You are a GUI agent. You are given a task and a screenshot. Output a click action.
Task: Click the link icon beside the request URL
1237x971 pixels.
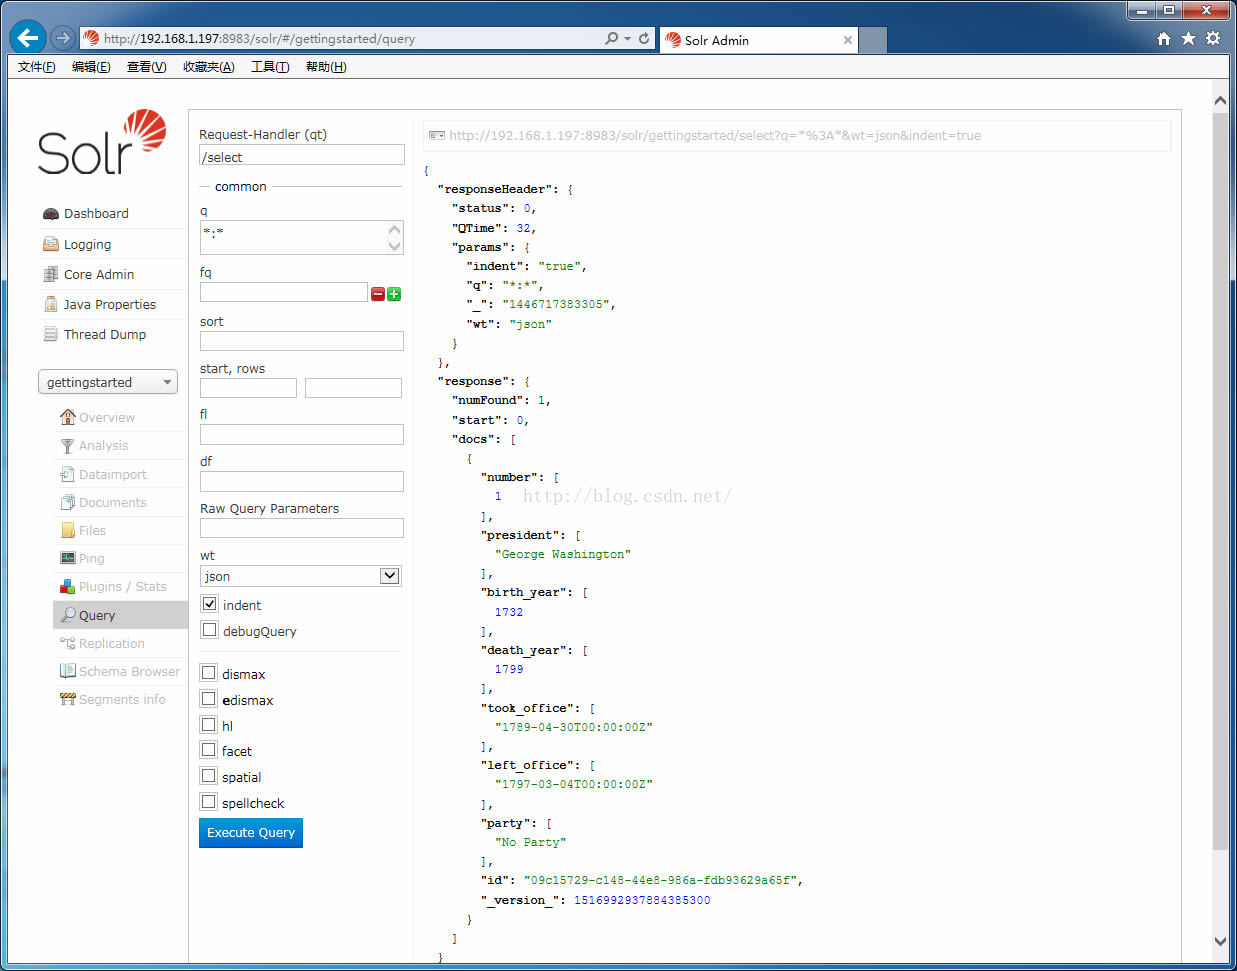pyautogui.click(x=436, y=135)
